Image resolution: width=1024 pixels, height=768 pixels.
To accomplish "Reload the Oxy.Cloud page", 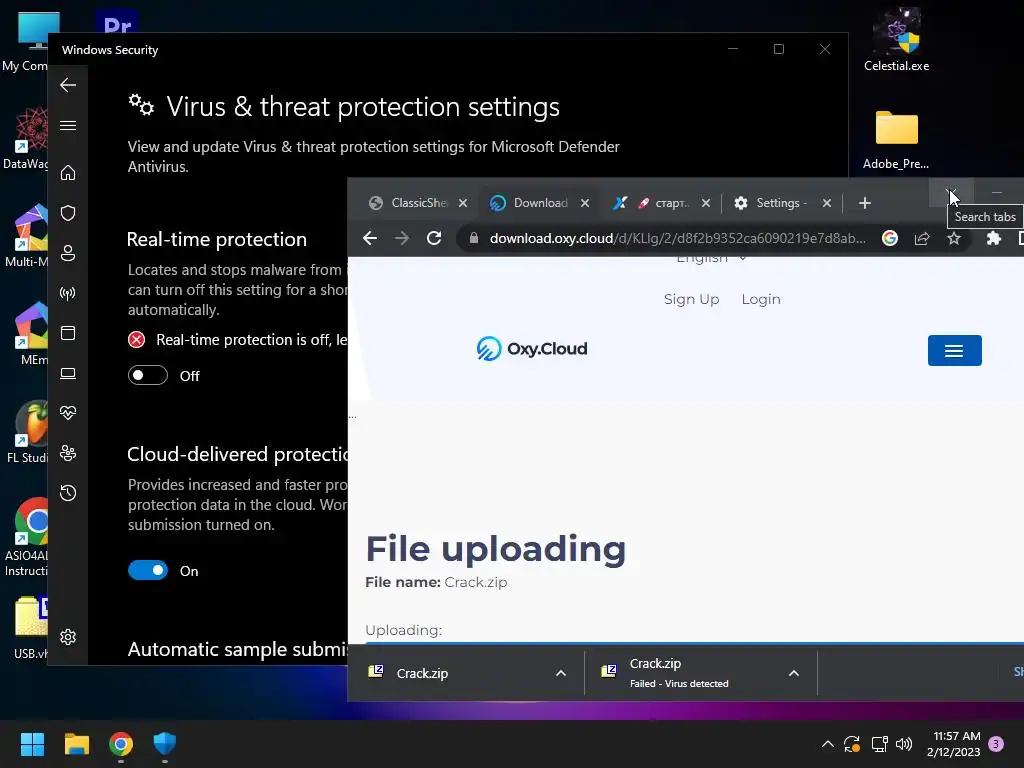I will [x=434, y=238].
